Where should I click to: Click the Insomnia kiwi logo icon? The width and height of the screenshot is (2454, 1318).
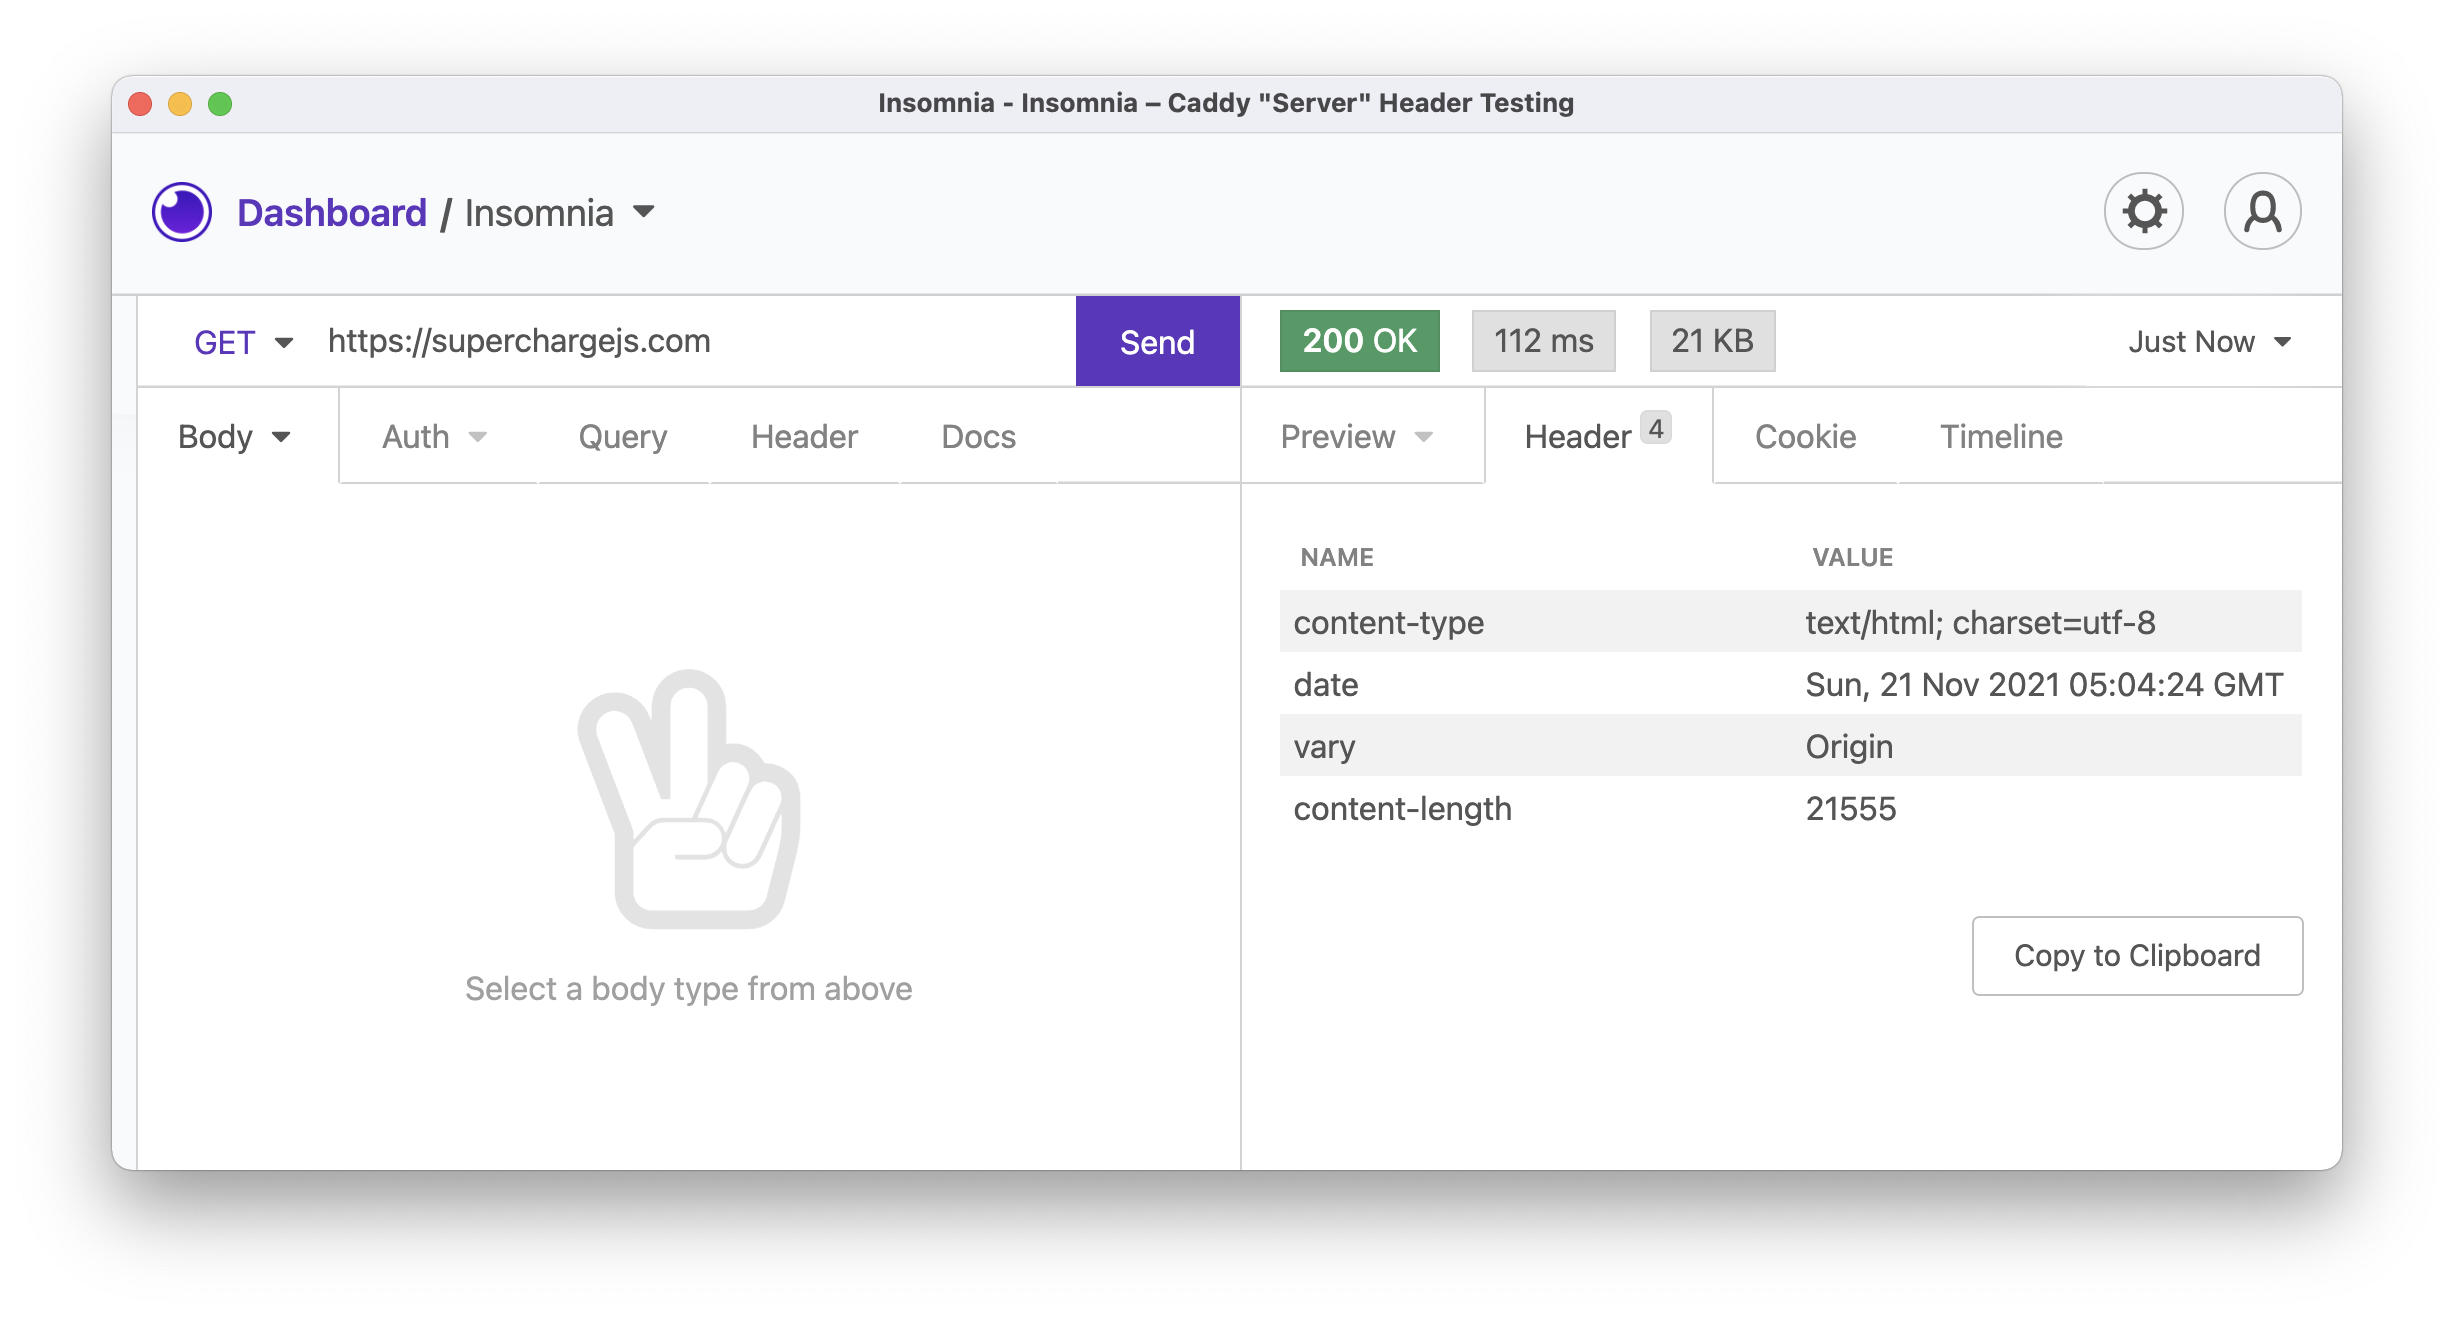tap(181, 211)
